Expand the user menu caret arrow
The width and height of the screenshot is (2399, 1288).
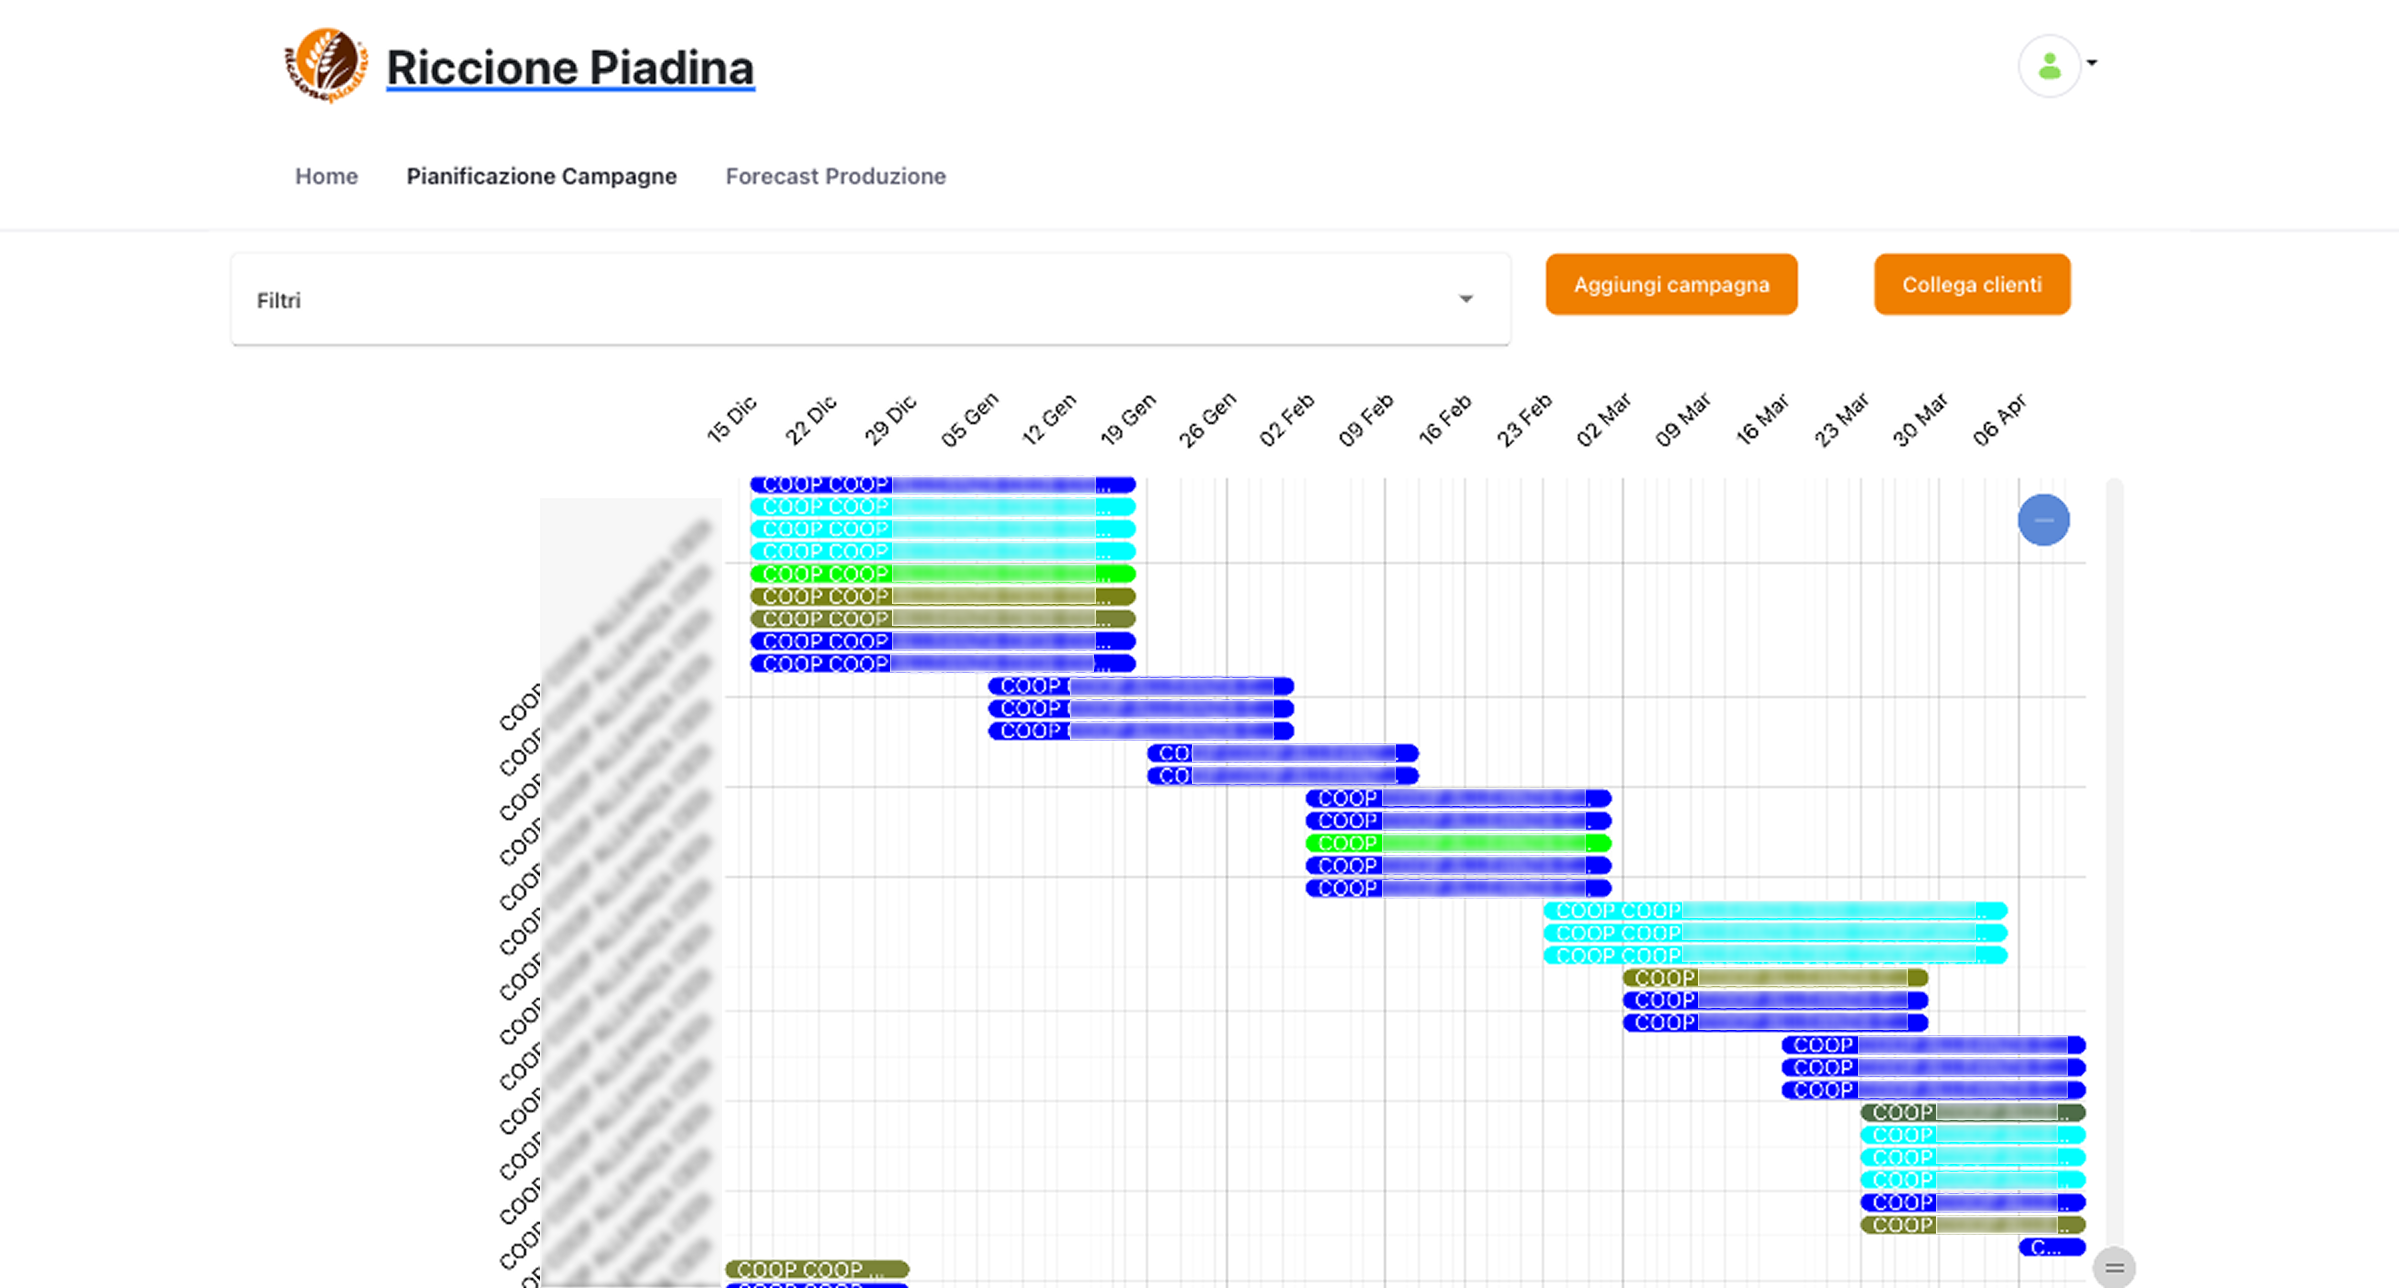[2092, 63]
